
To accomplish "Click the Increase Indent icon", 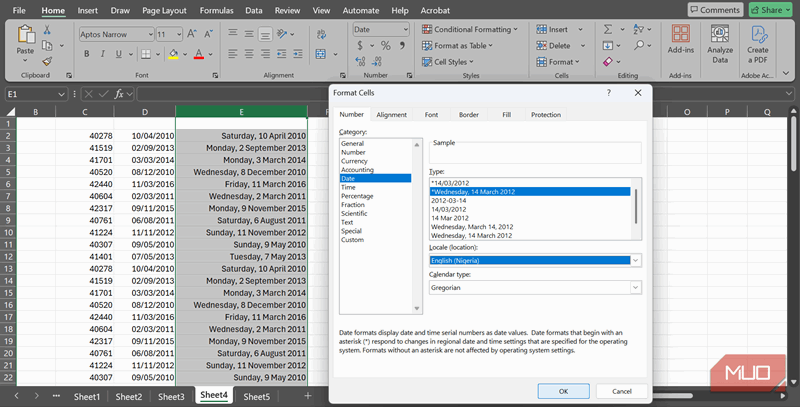I will point(298,54).
